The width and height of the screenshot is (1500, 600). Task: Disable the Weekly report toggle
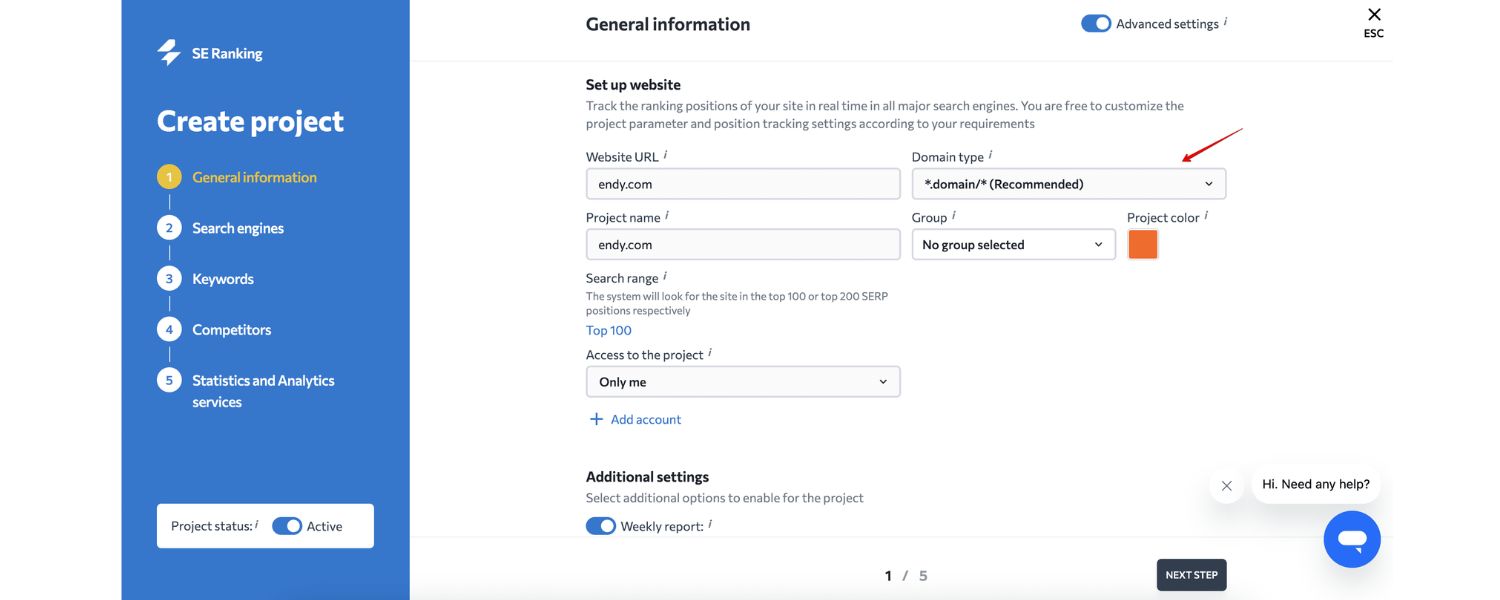pos(601,526)
